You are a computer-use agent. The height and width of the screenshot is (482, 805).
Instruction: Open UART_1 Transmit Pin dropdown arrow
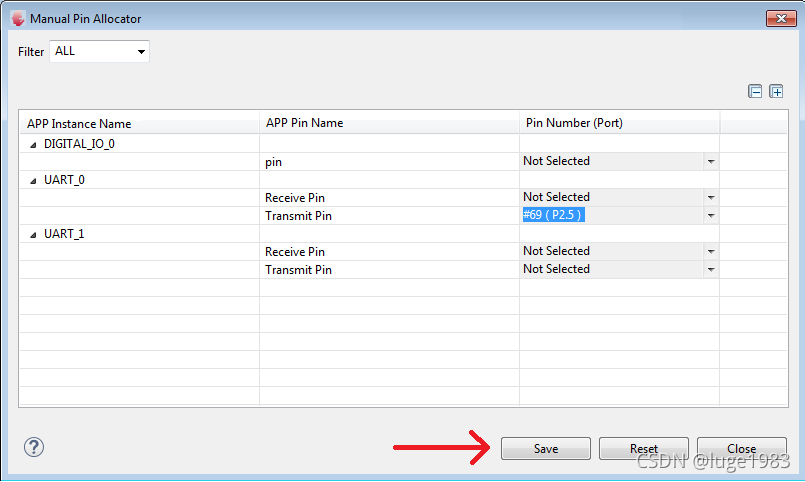point(711,269)
